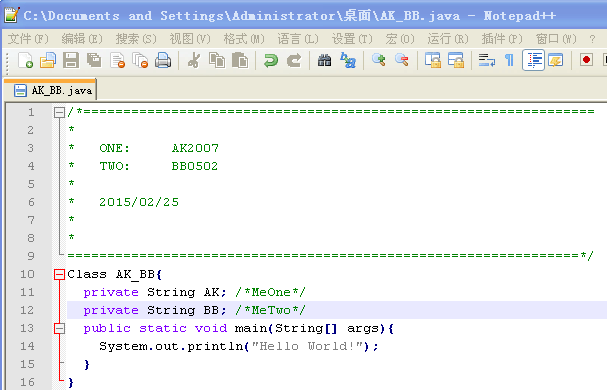Open the Replace tool icon
The height and width of the screenshot is (390, 607).
(x=348, y=60)
